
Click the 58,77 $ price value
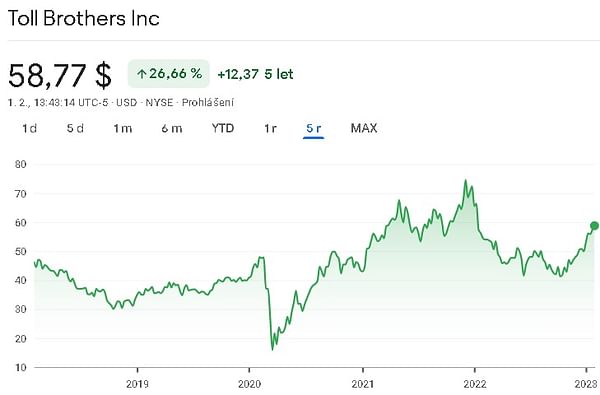point(60,75)
